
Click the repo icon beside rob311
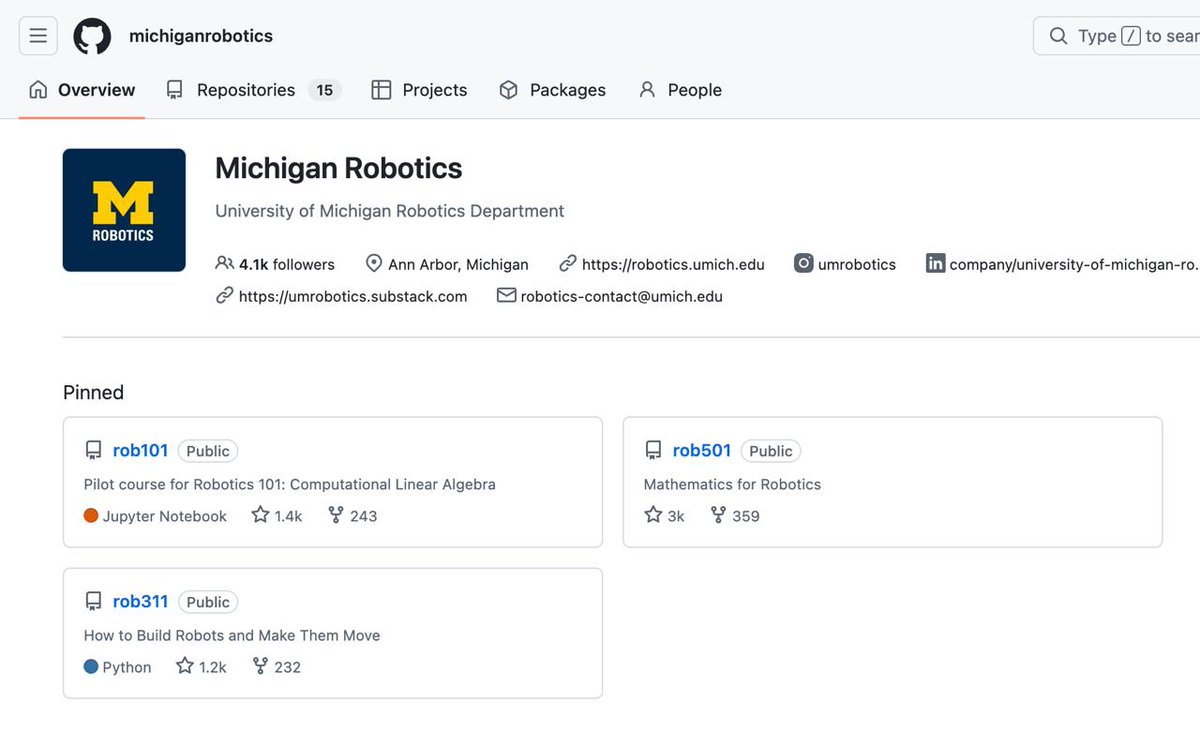[93, 602]
